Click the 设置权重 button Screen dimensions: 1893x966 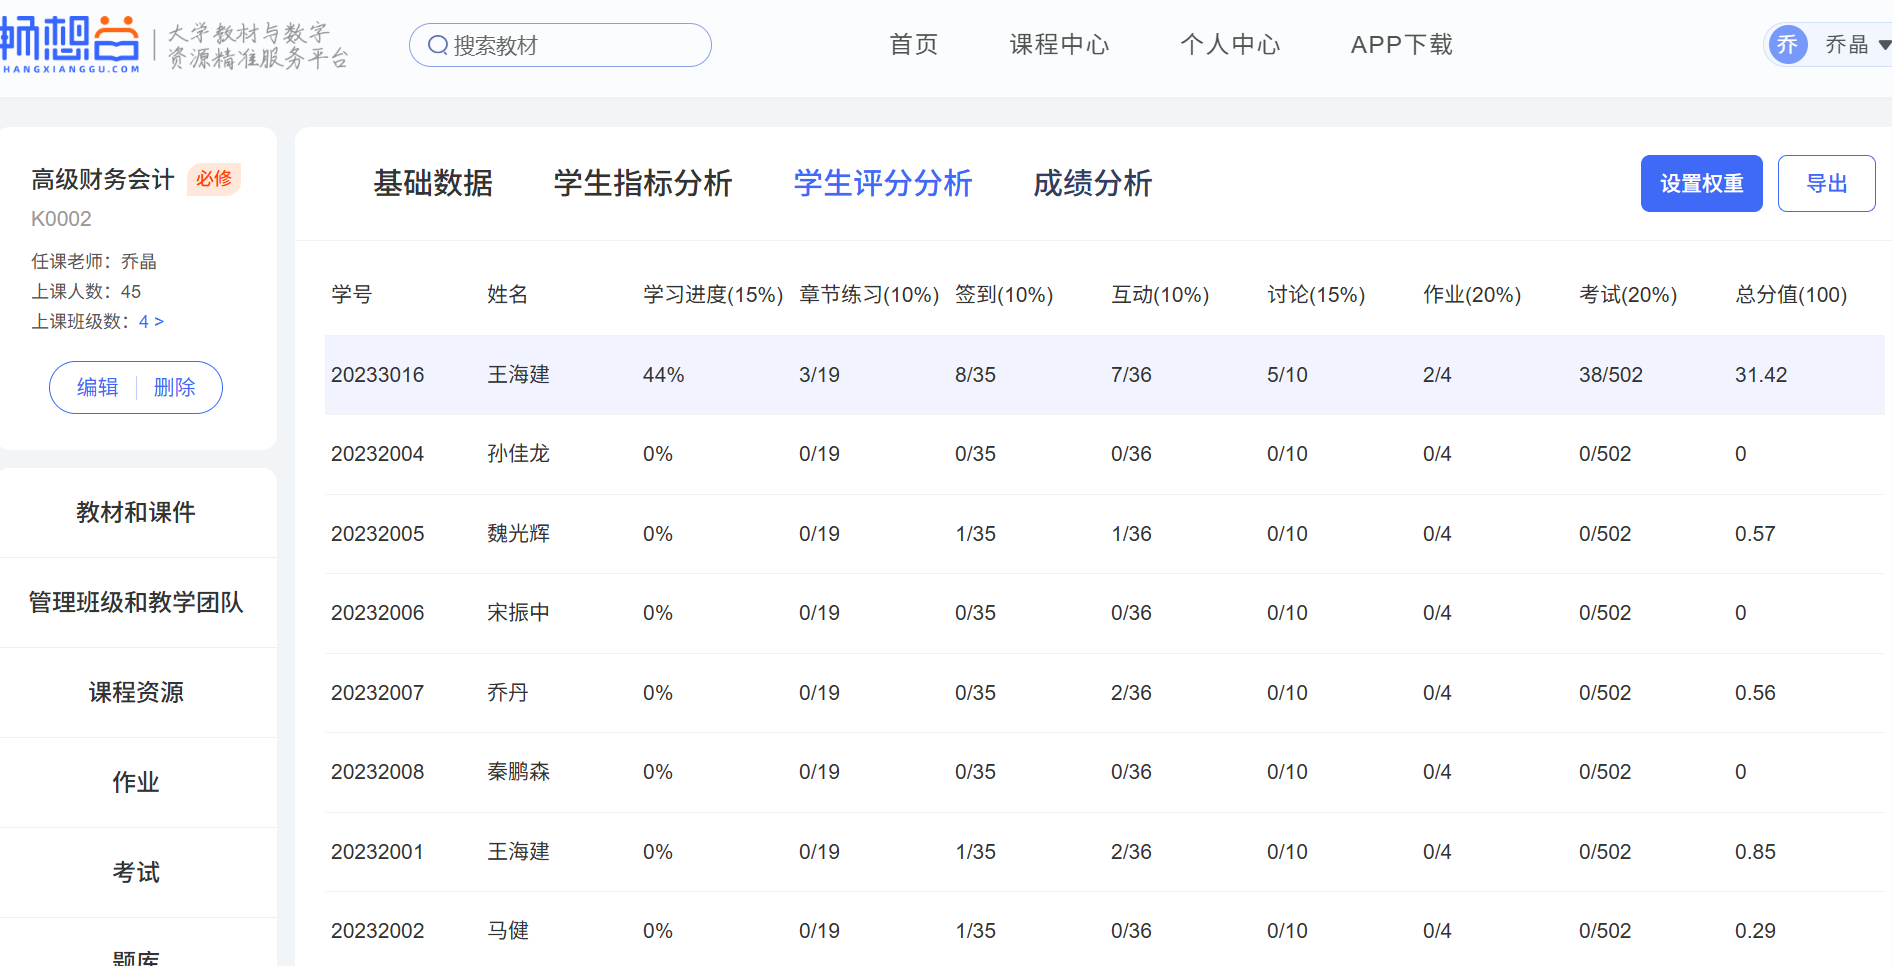[x=1701, y=184]
